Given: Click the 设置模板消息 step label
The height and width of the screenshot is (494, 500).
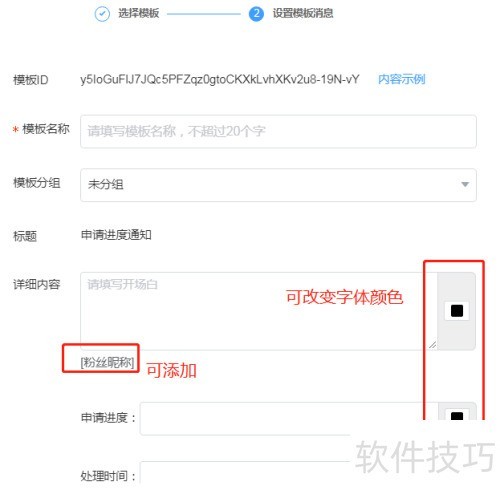Looking at the screenshot, I should coord(303,13).
